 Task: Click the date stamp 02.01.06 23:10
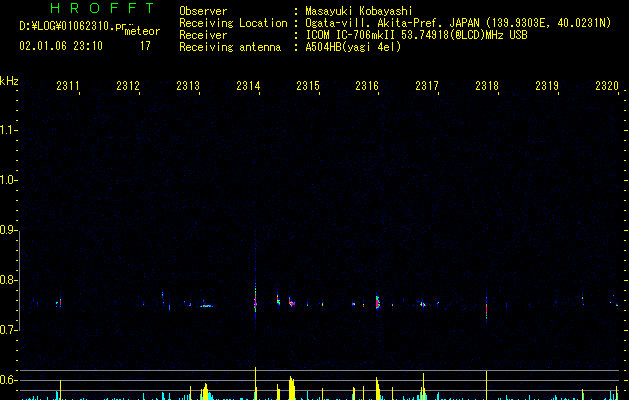pyautogui.click(x=61, y=46)
